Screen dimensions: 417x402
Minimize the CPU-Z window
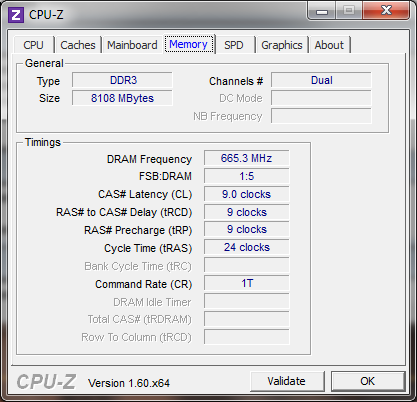click(x=322, y=11)
